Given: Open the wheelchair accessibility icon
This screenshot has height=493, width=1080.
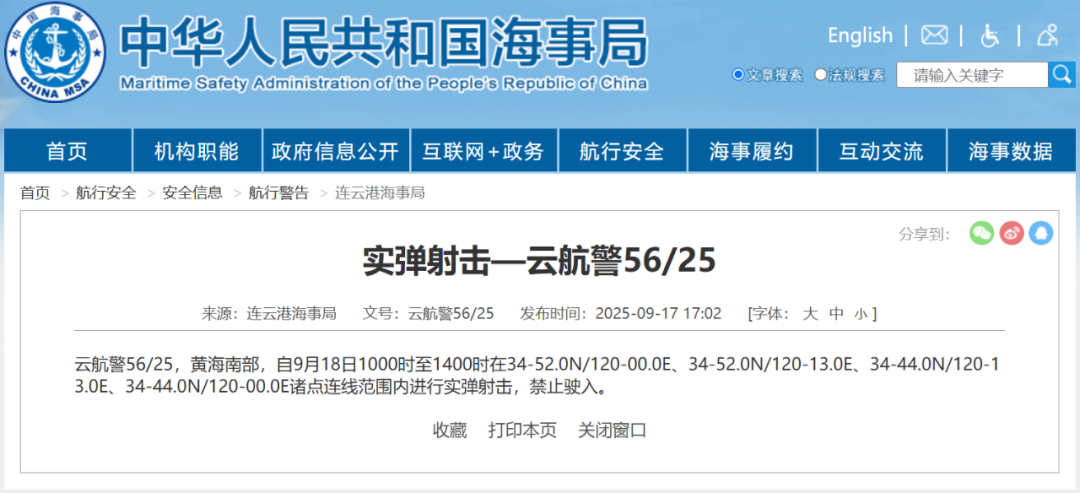Looking at the screenshot, I should coord(990,35).
